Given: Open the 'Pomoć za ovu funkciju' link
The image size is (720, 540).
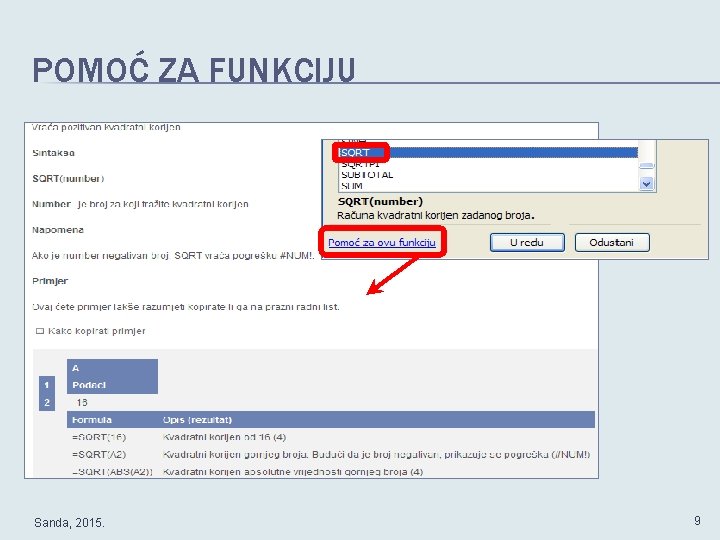Looking at the screenshot, I should tap(382, 242).
